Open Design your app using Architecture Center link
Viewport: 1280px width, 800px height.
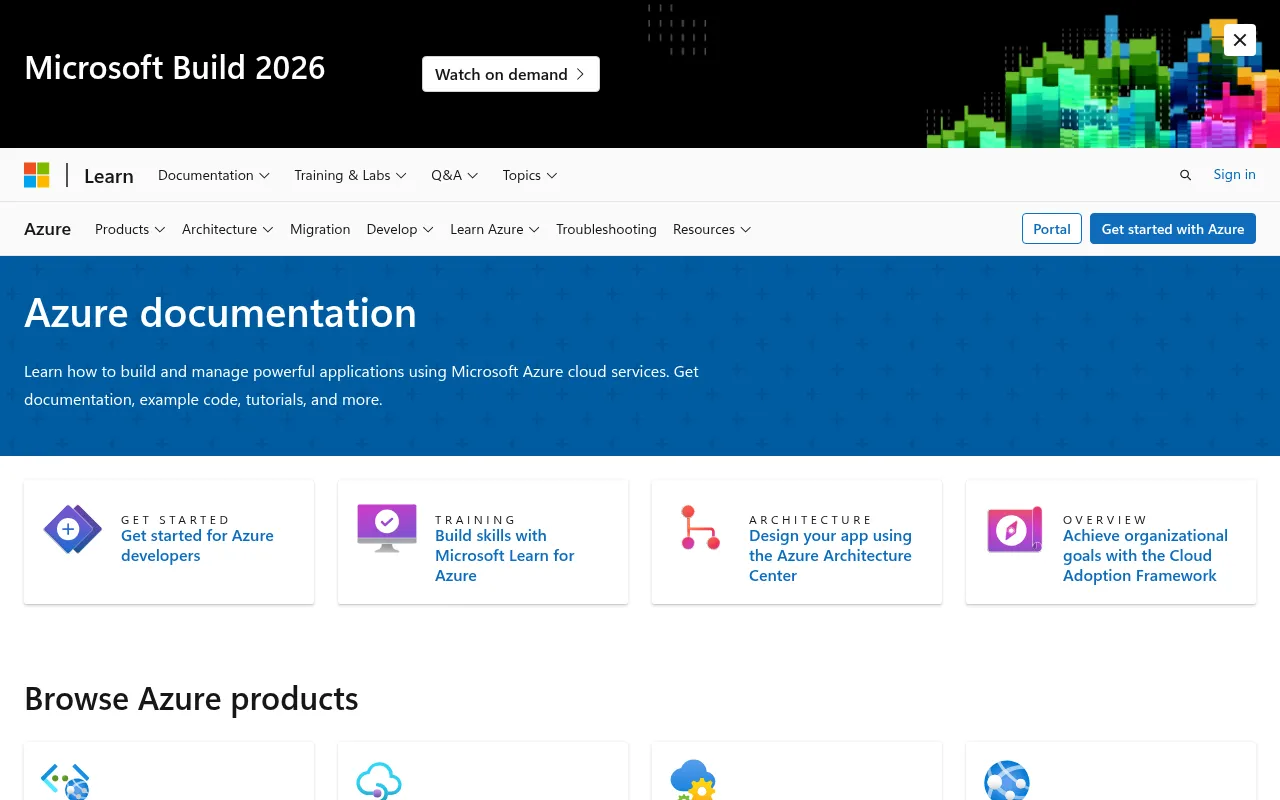(x=830, y=556)
